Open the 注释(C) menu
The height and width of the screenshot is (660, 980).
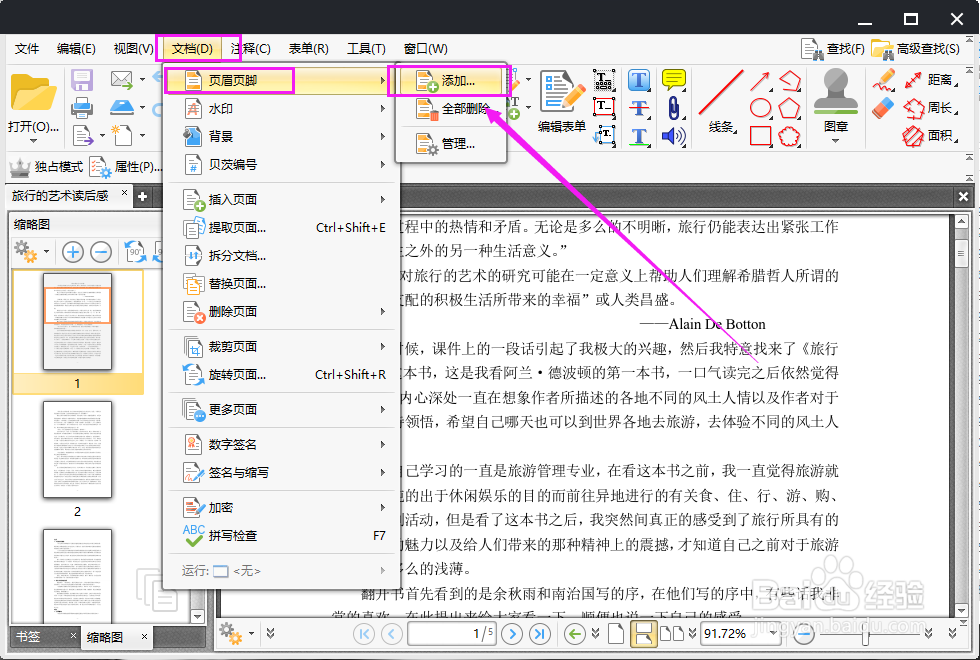250,49
